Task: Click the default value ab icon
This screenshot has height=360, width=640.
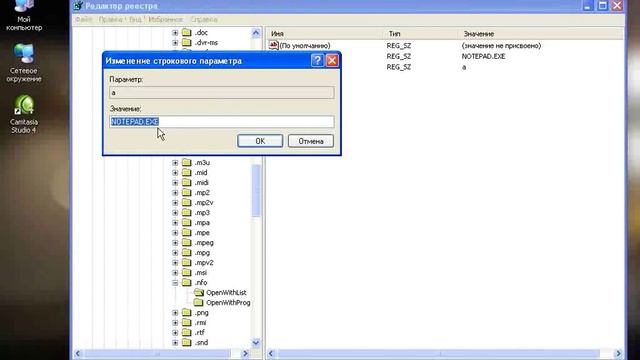Action: [273, 45]
